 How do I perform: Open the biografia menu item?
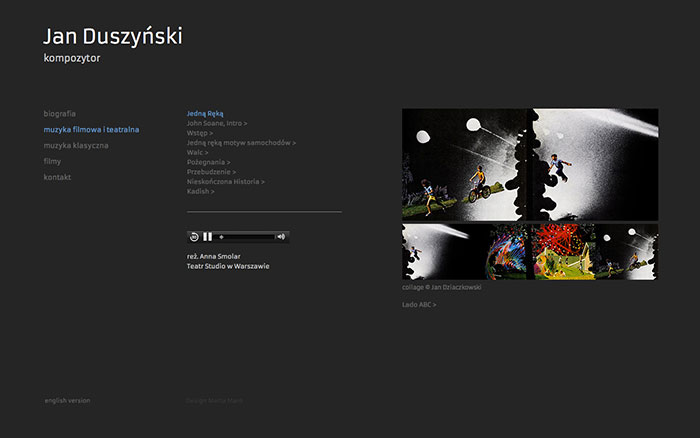(x=59, y=114)
